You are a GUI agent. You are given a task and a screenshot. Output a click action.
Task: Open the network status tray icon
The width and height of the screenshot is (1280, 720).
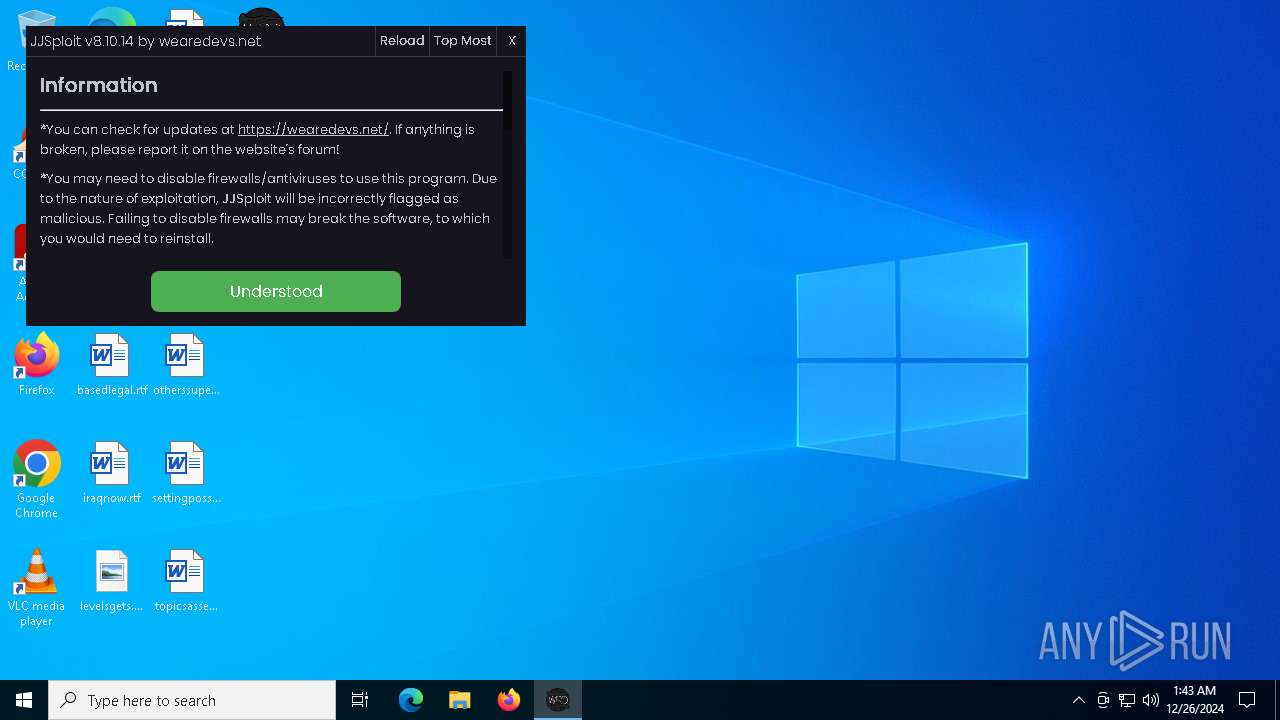(x=1127, y=700)
